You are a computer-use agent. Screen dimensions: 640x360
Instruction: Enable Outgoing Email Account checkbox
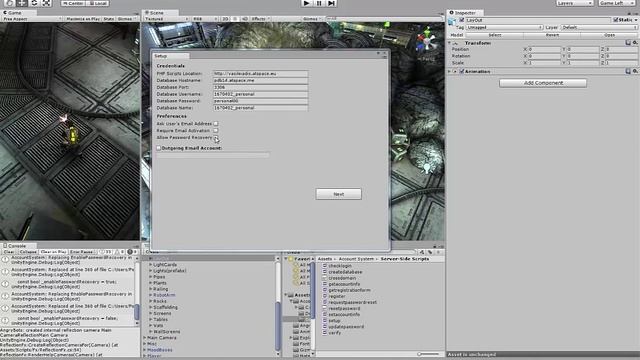click(159, 148)
